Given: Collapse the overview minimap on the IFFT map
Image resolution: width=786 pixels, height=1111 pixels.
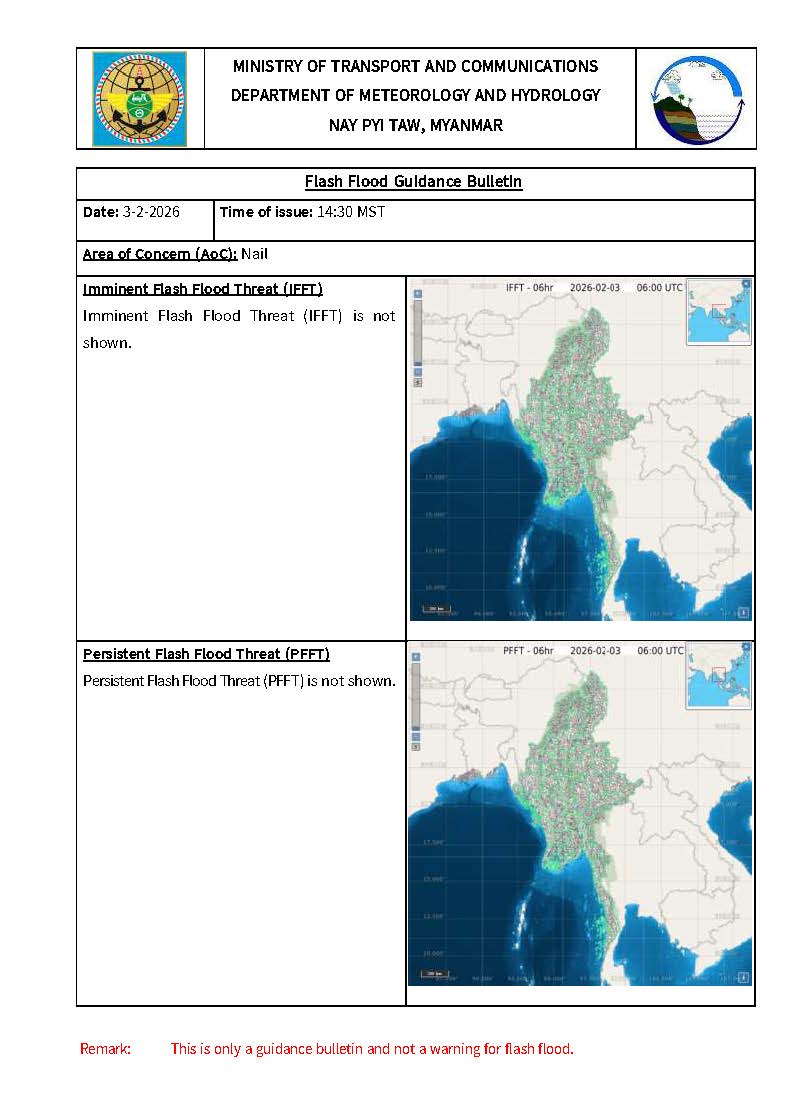Looking at the screenshot, I should pos(747,284).
